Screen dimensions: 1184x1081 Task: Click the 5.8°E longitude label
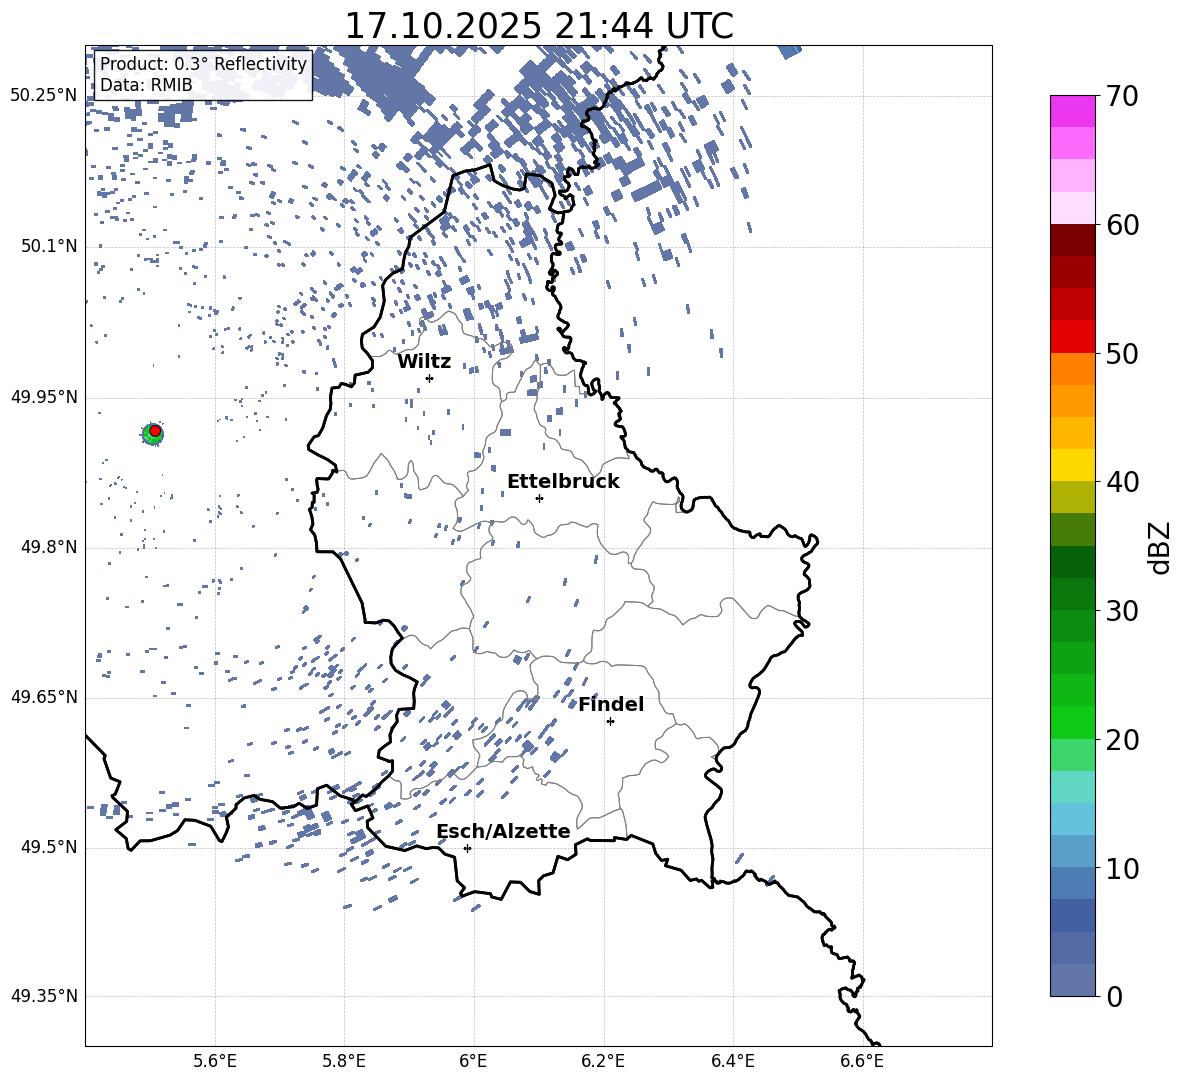[344, 1061]
